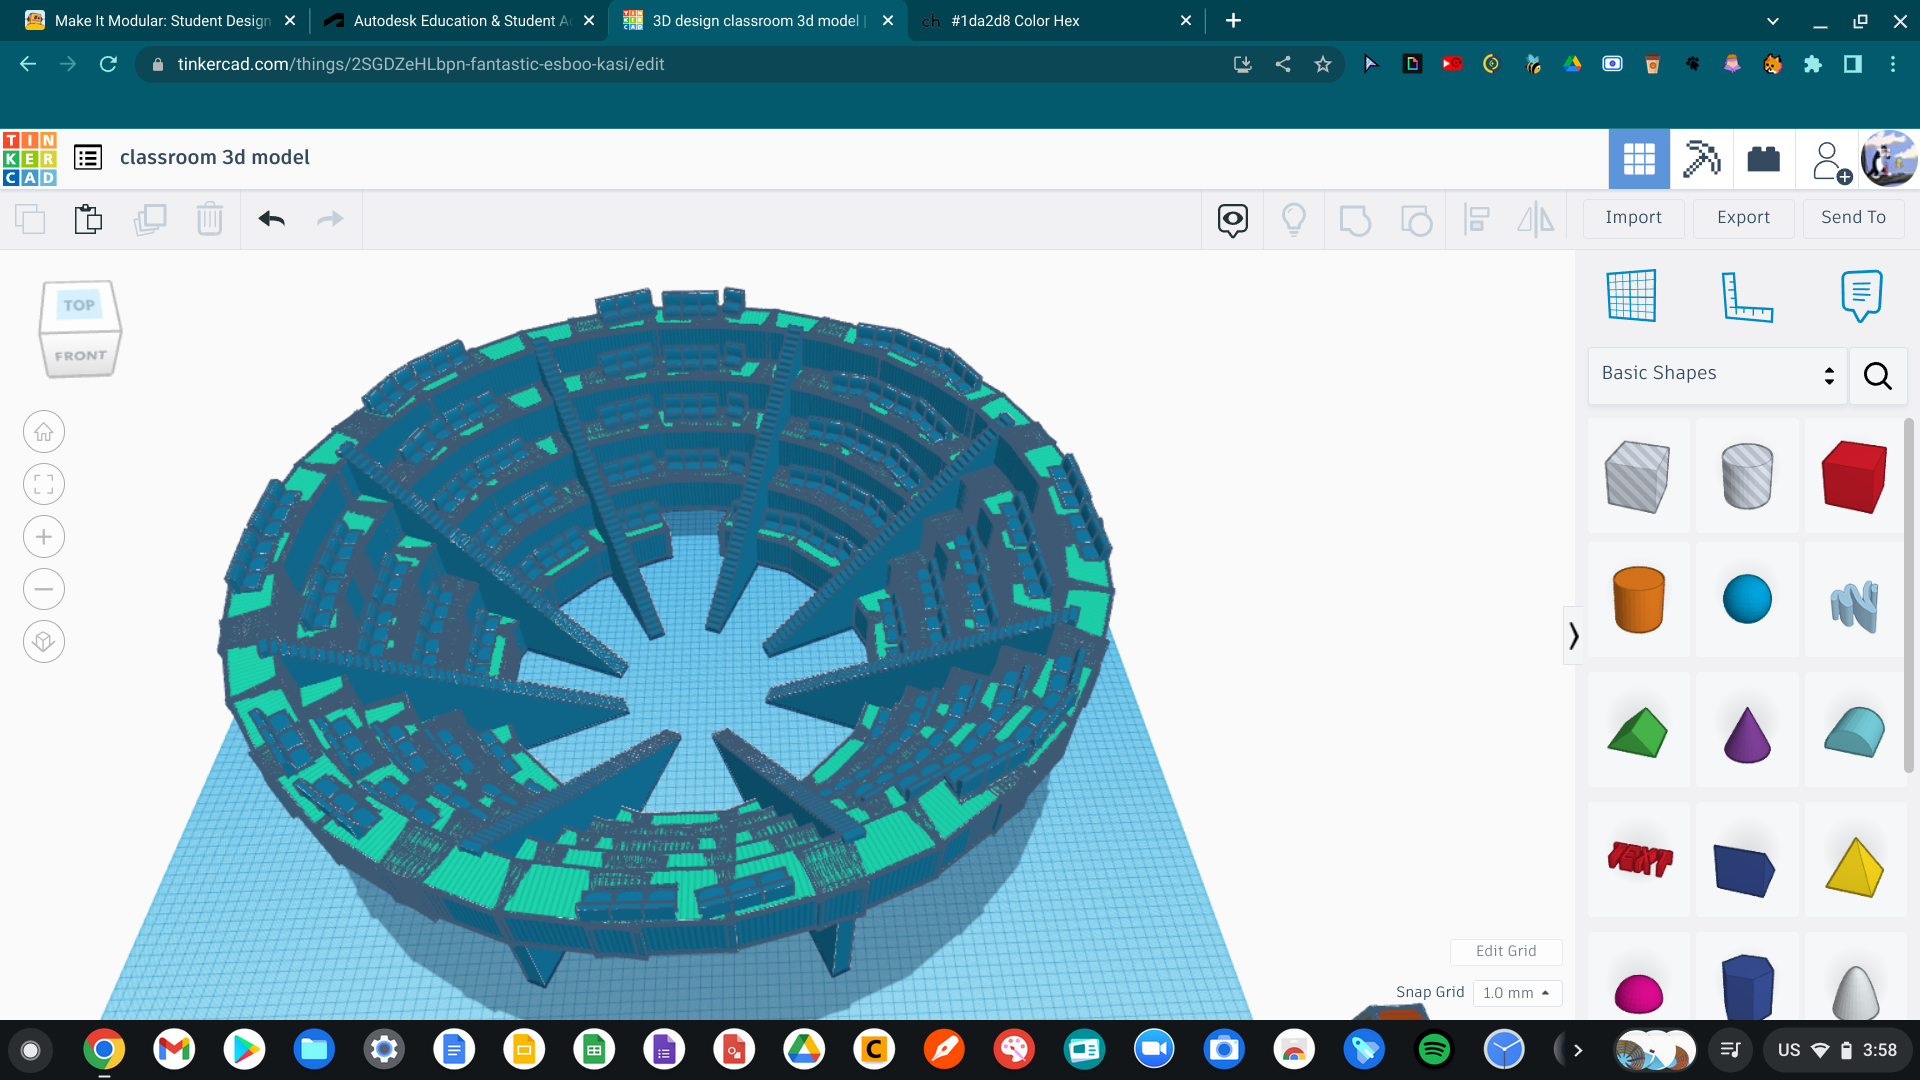Group the selected shapes
Viewport: 1920px width, 1080px height.
point(1355,219)
